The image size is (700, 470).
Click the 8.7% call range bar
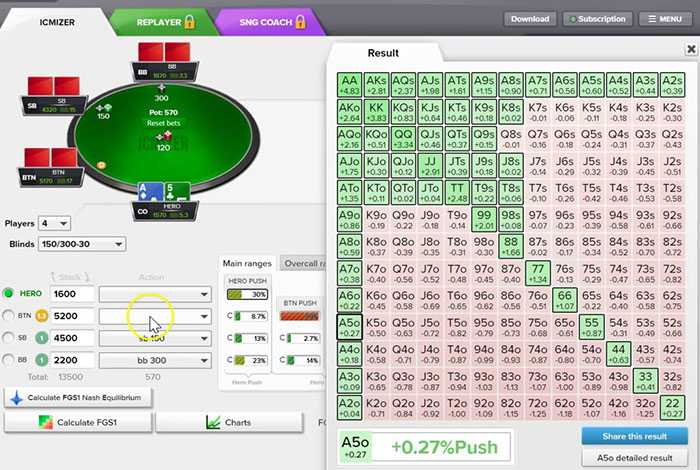(x=251, y=316)
